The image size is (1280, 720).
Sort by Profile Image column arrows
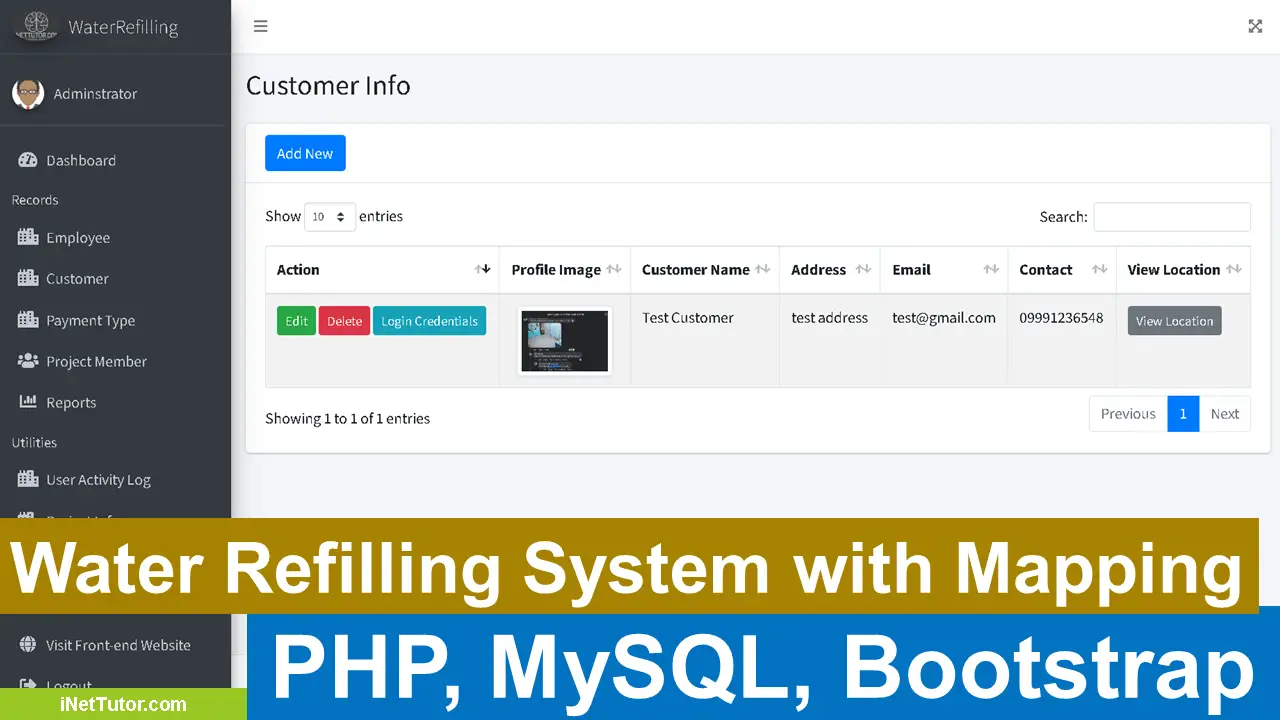(614, 269)
